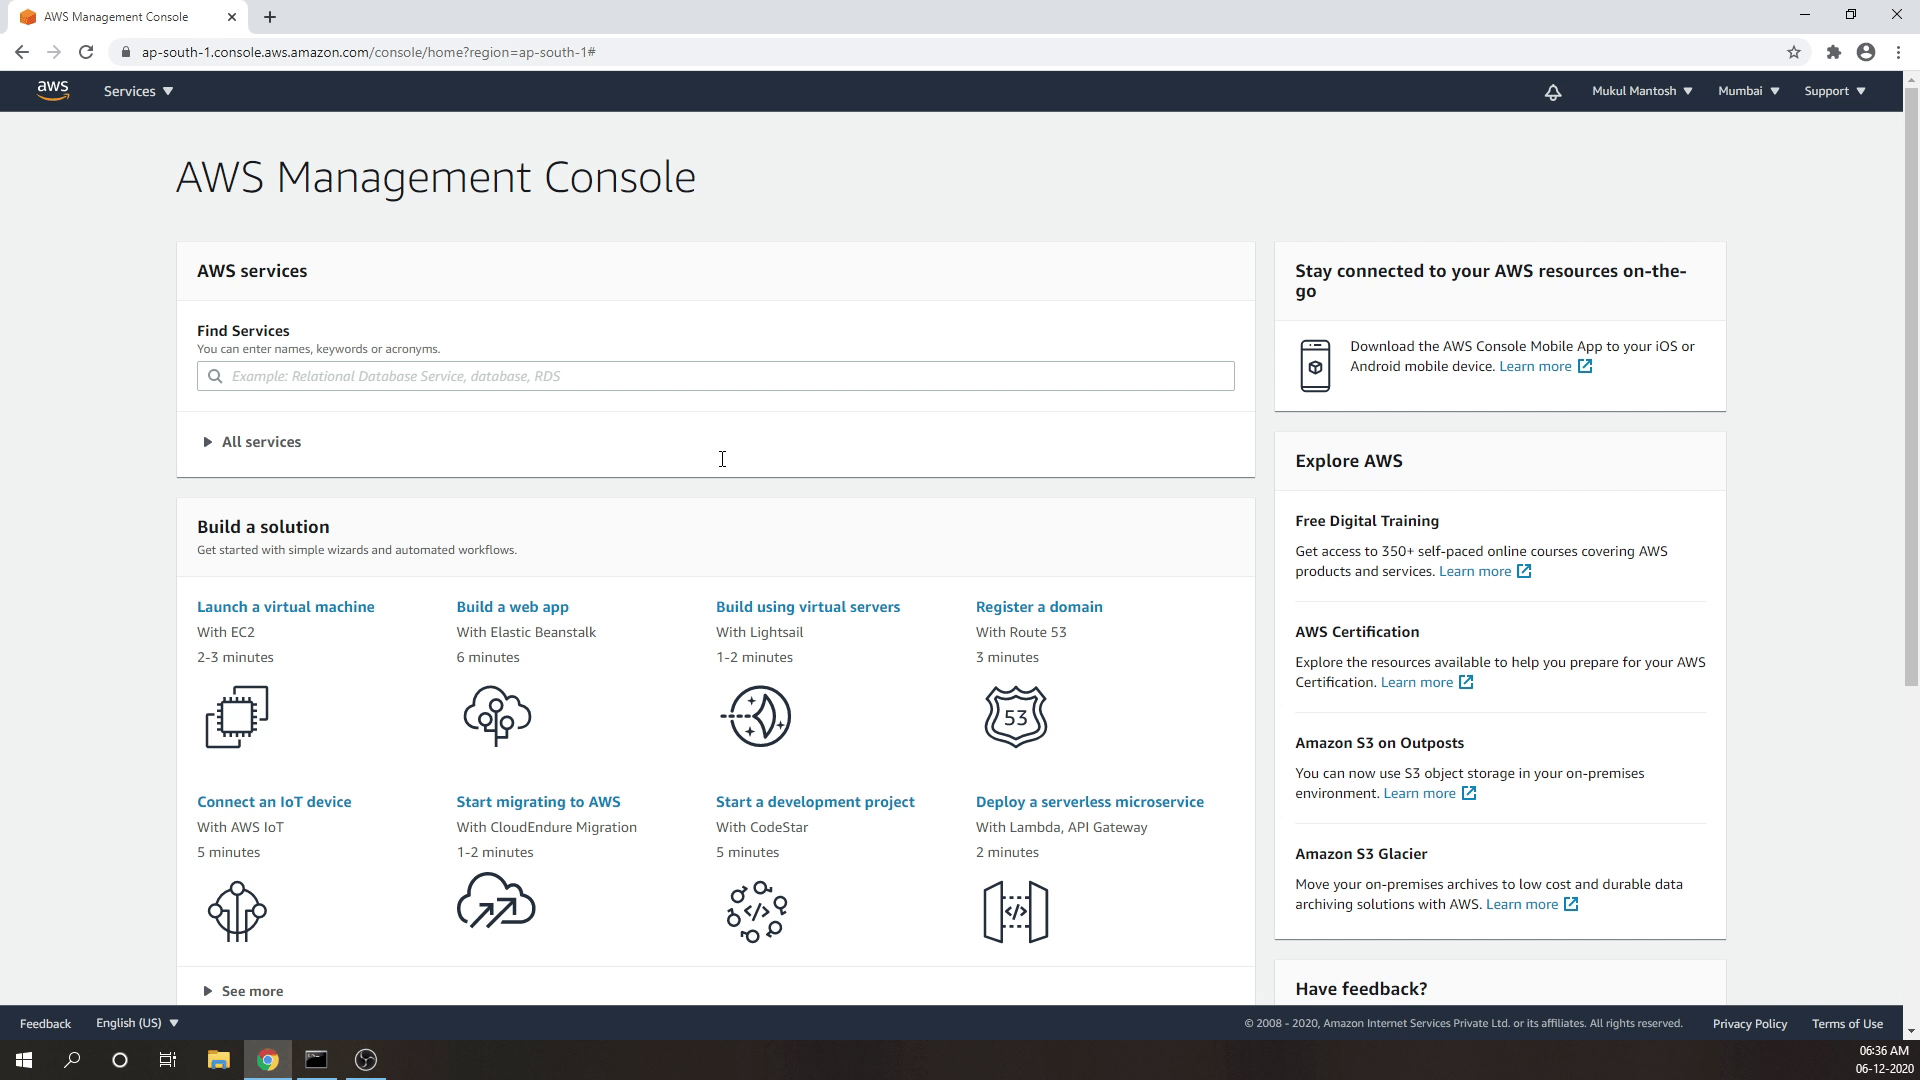Image resolution: width=1920 pixels, height=1080 pixels.
Task: Open the Mumbai region selector
Action: coord(1747,91)
